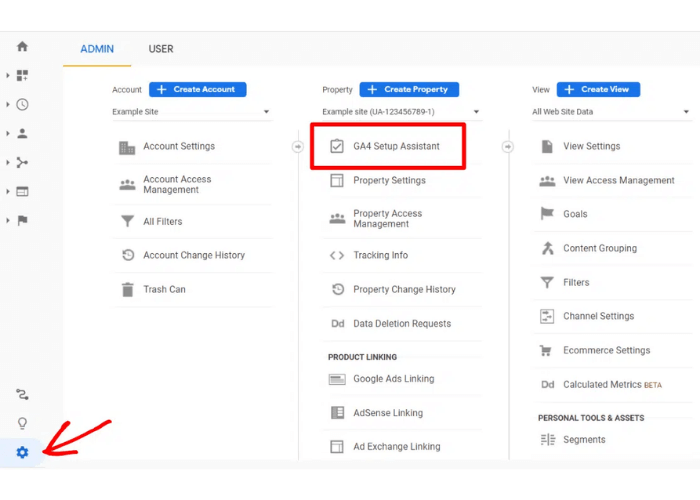Click the Segments icon

coord(548,440)
